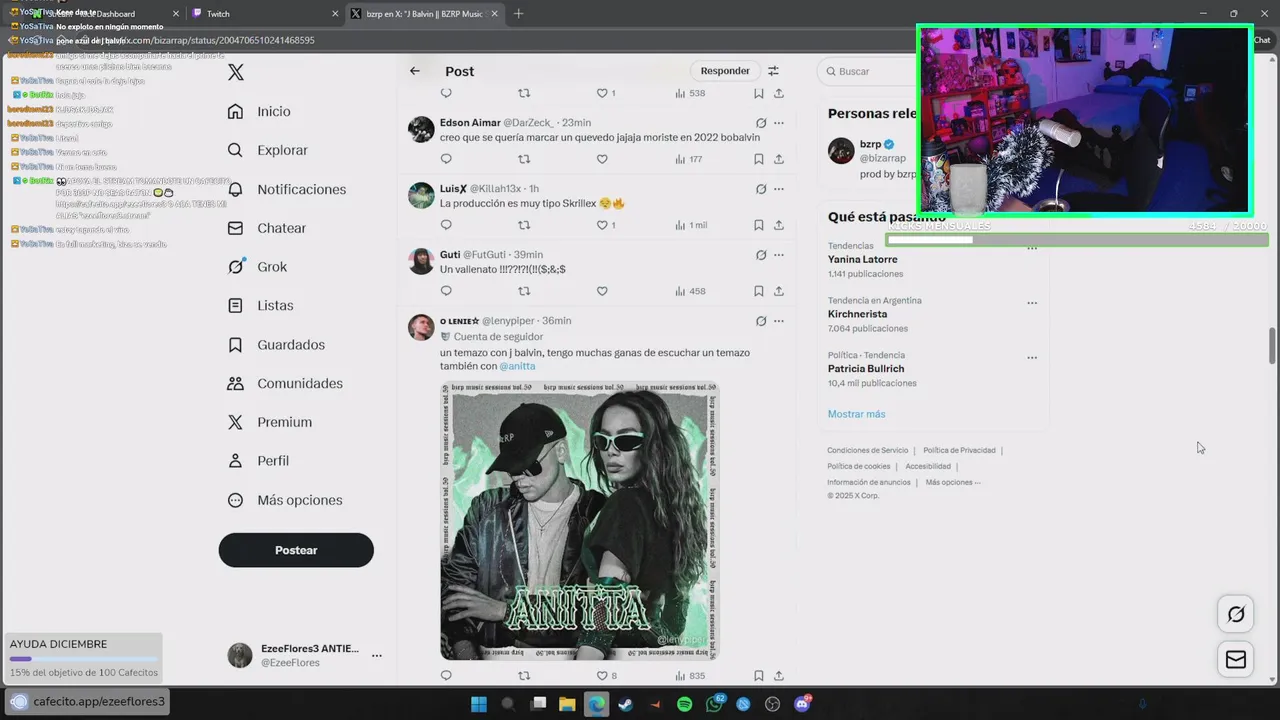Repost Edson Aimar's comment
The height and width of the screenshot is (720, 1280).
pos(524,159)
